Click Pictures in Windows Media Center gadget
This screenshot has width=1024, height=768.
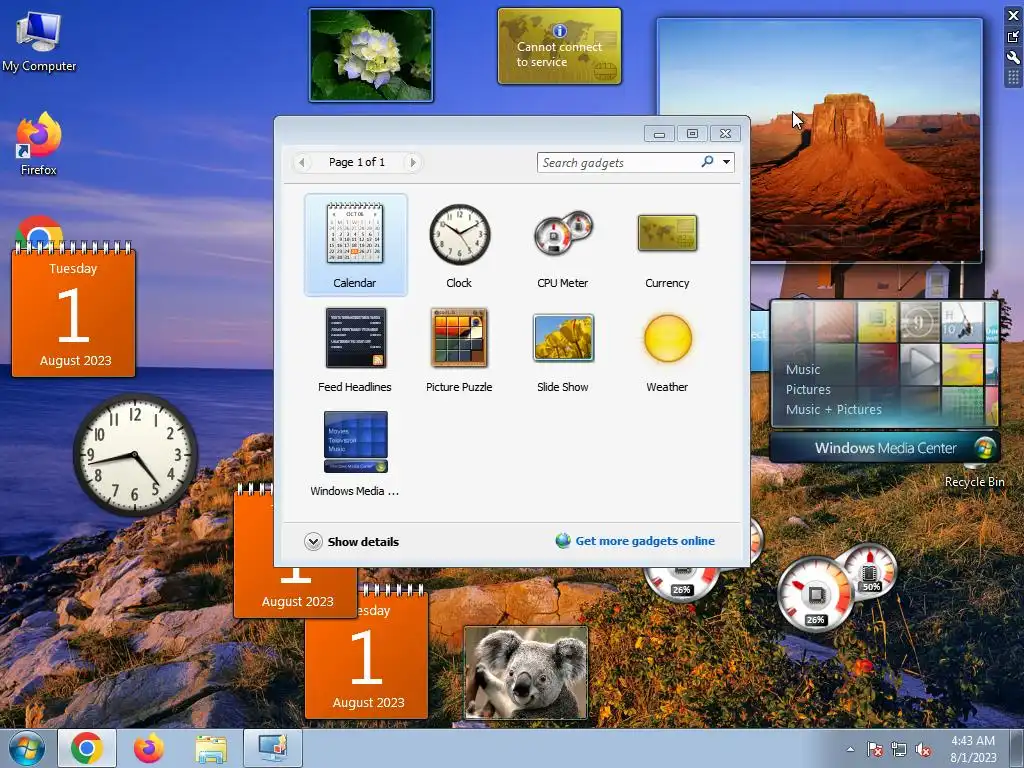pos(808,389)
